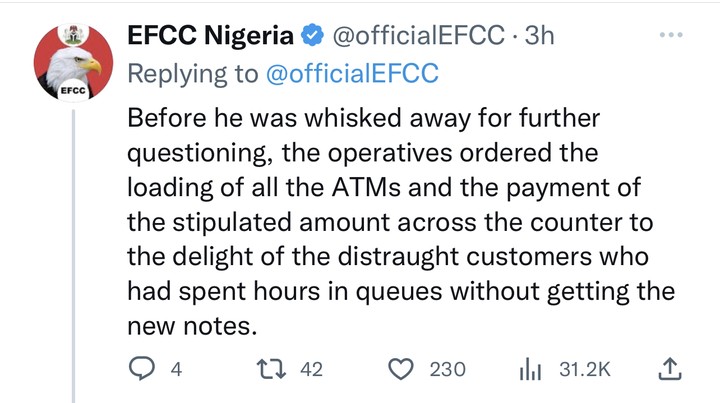Click the like count 230

click(x=447, y=370)
